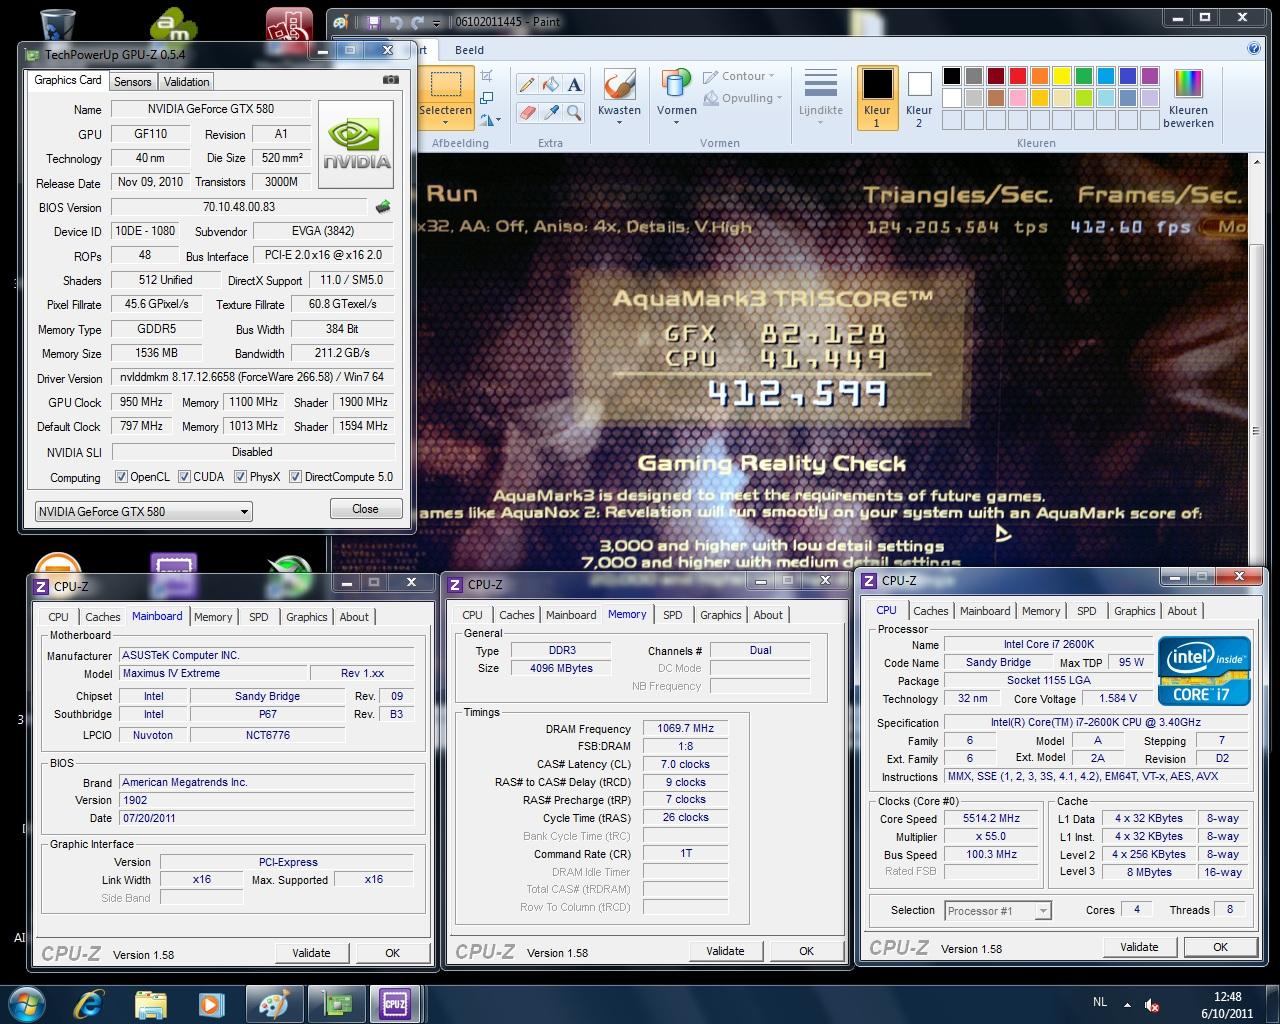This screenshot has height=1024, width=1280.
Task: Toggle the DirectCompute 5.0 checkbox
Action: (x=295, y=477)
